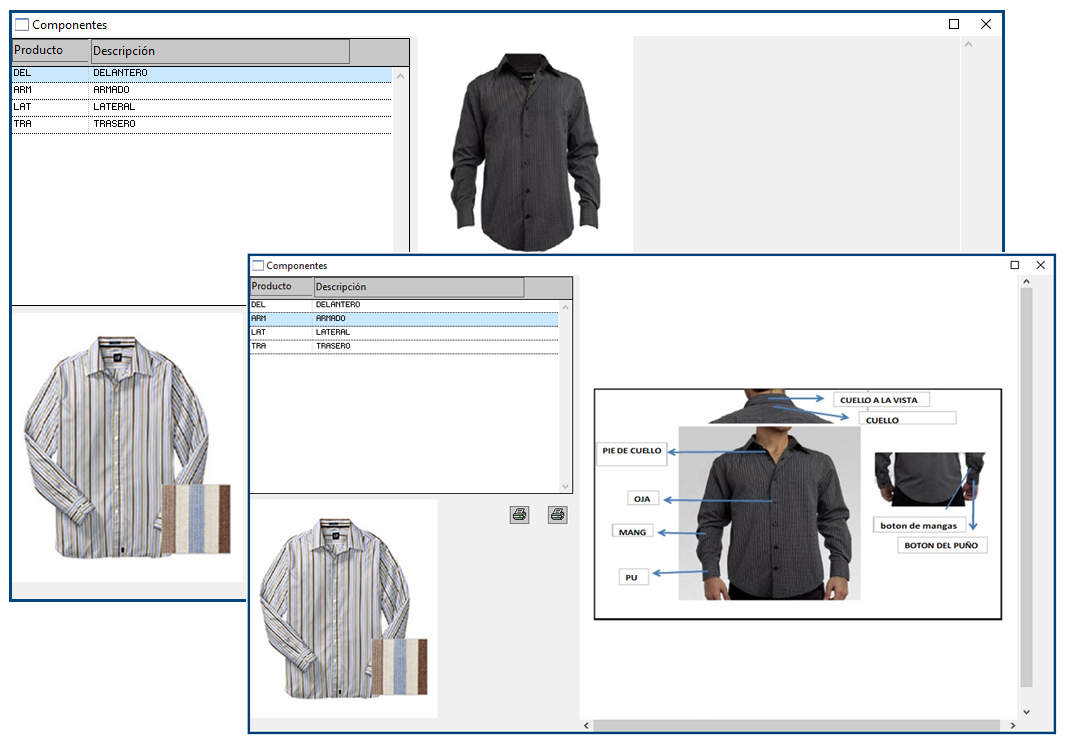Click fabric swatch on back window shirt
The width and height of the screenshot is (1066, 741).
tap(196, 519)
